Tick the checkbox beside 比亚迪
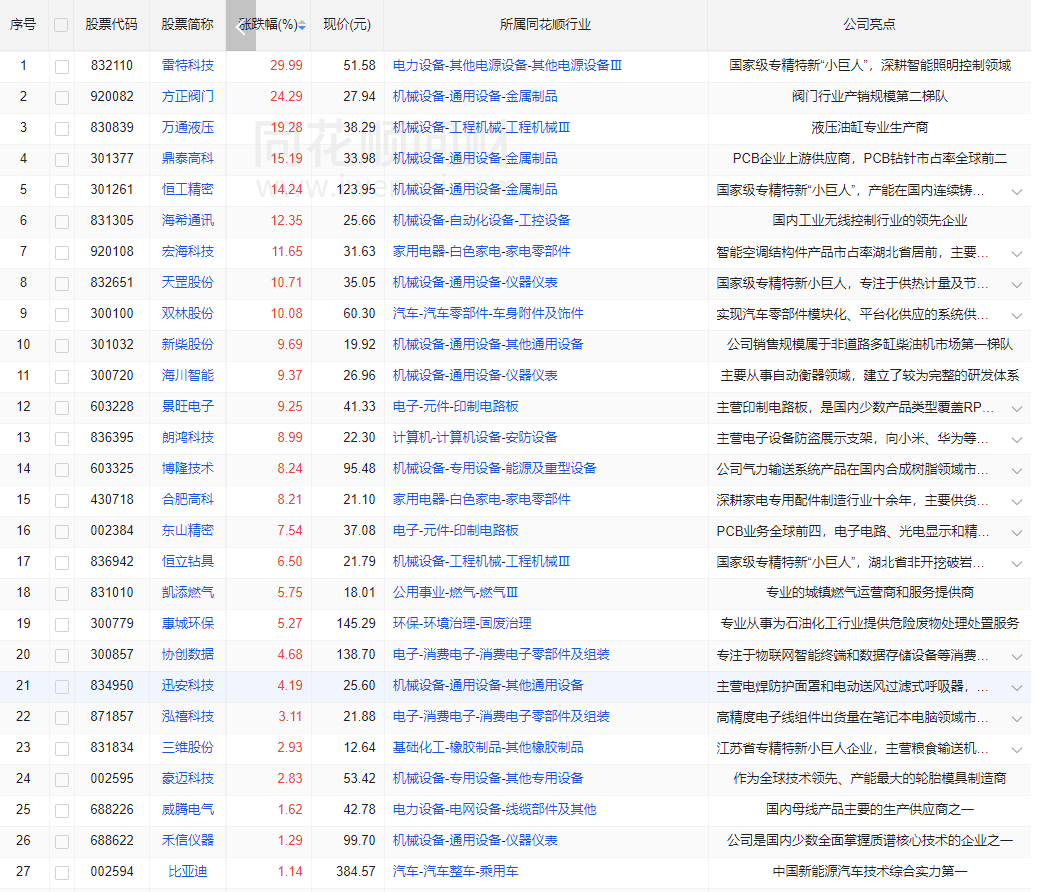Image resolution: width=1037 pixels, height=892 pixels. tap(62, 873)
